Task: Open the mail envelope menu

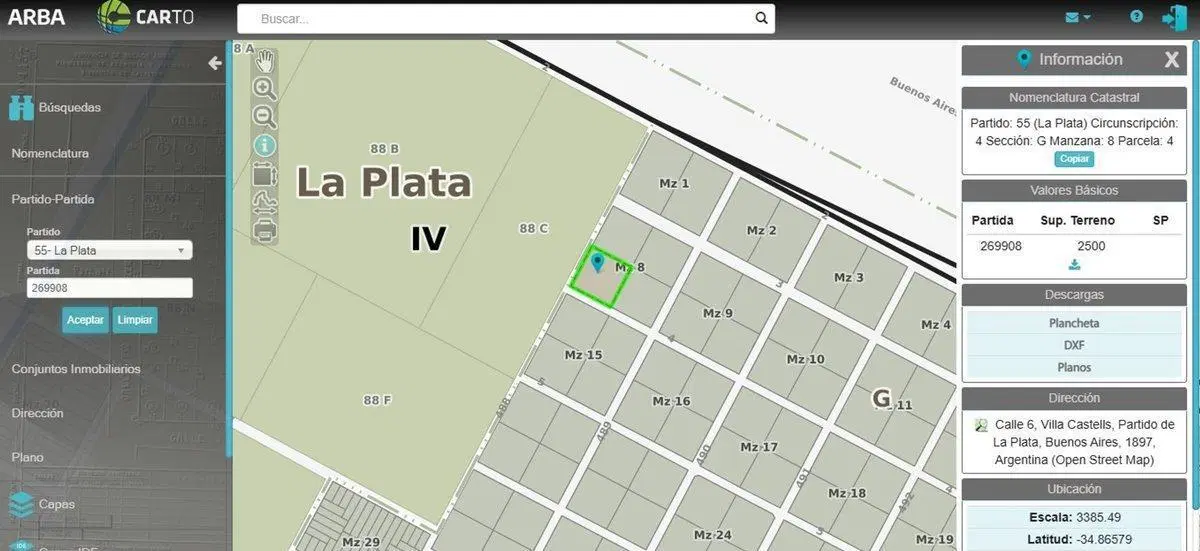Action: (x=1077, y=17)
